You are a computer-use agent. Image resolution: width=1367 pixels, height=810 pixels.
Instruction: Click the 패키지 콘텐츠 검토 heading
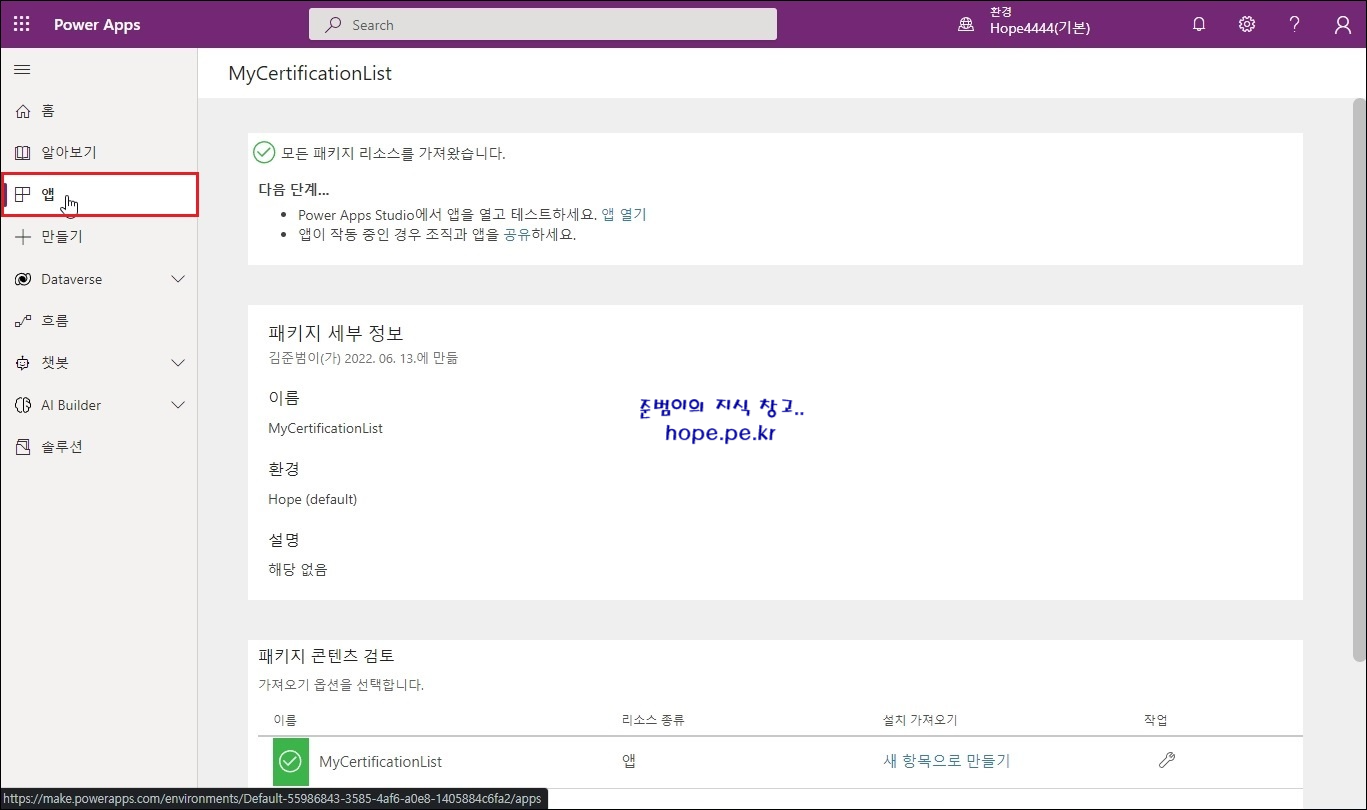pyautogui.click(x=326, y=656)
